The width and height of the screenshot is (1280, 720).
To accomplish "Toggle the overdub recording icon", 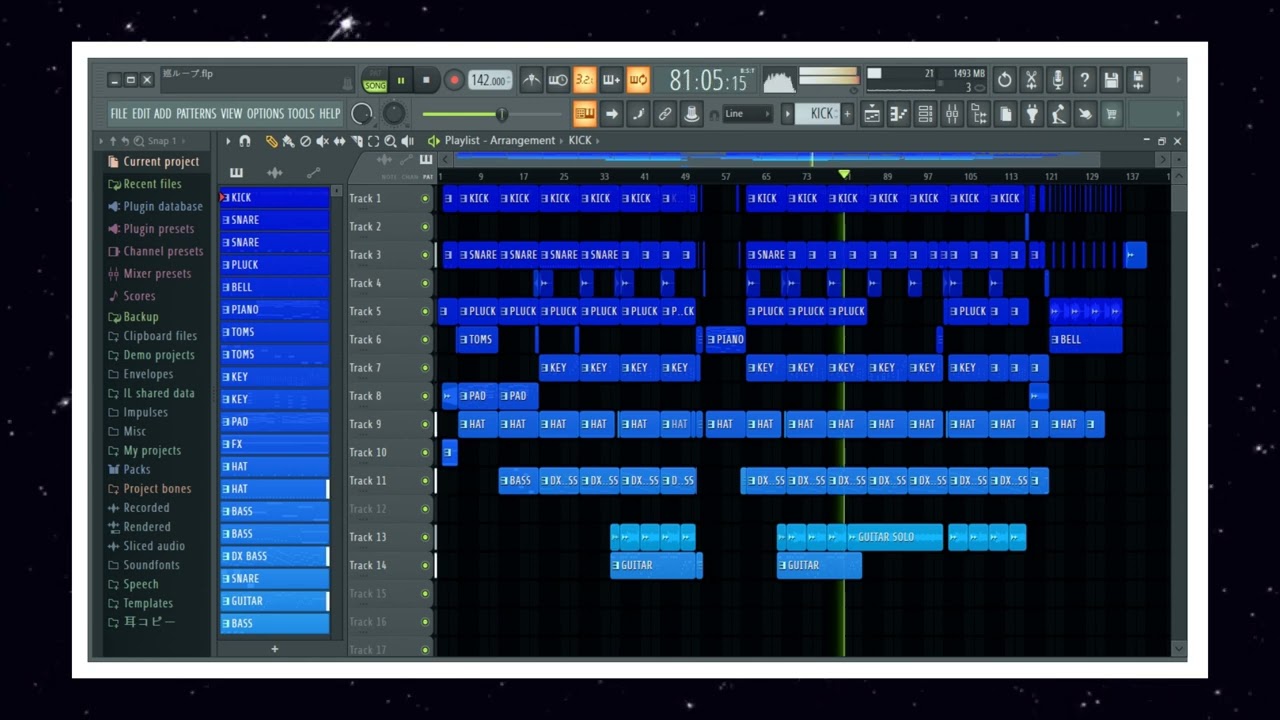I will [x=611, y=80].
